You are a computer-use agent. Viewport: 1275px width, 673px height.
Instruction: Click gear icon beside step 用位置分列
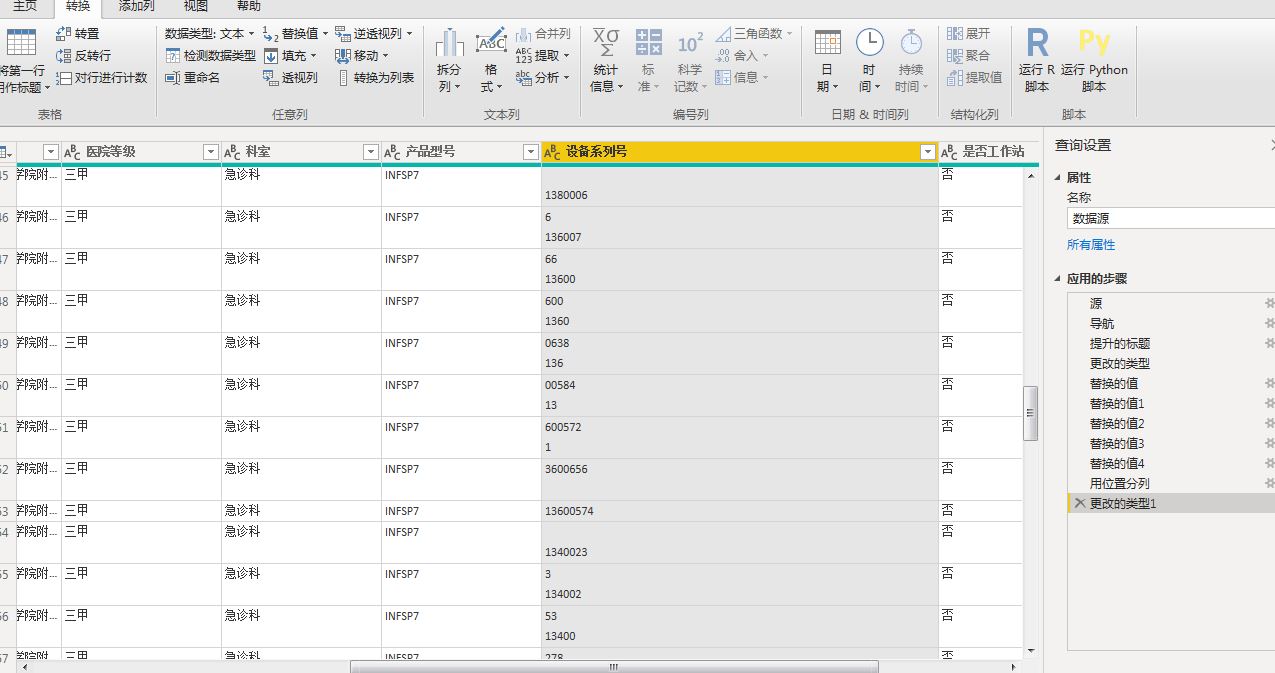(x=1269, y=483)
